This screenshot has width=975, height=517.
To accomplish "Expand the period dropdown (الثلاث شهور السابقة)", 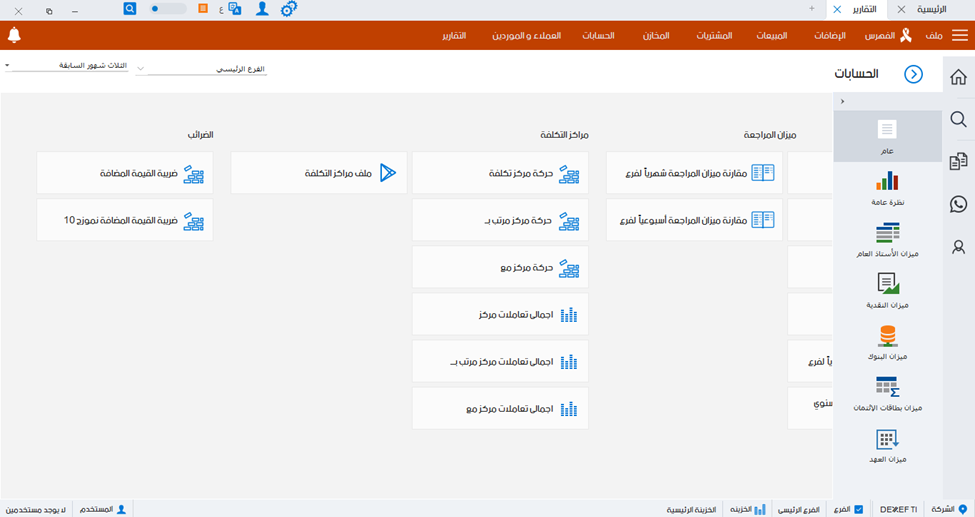I will pos(8,66).
